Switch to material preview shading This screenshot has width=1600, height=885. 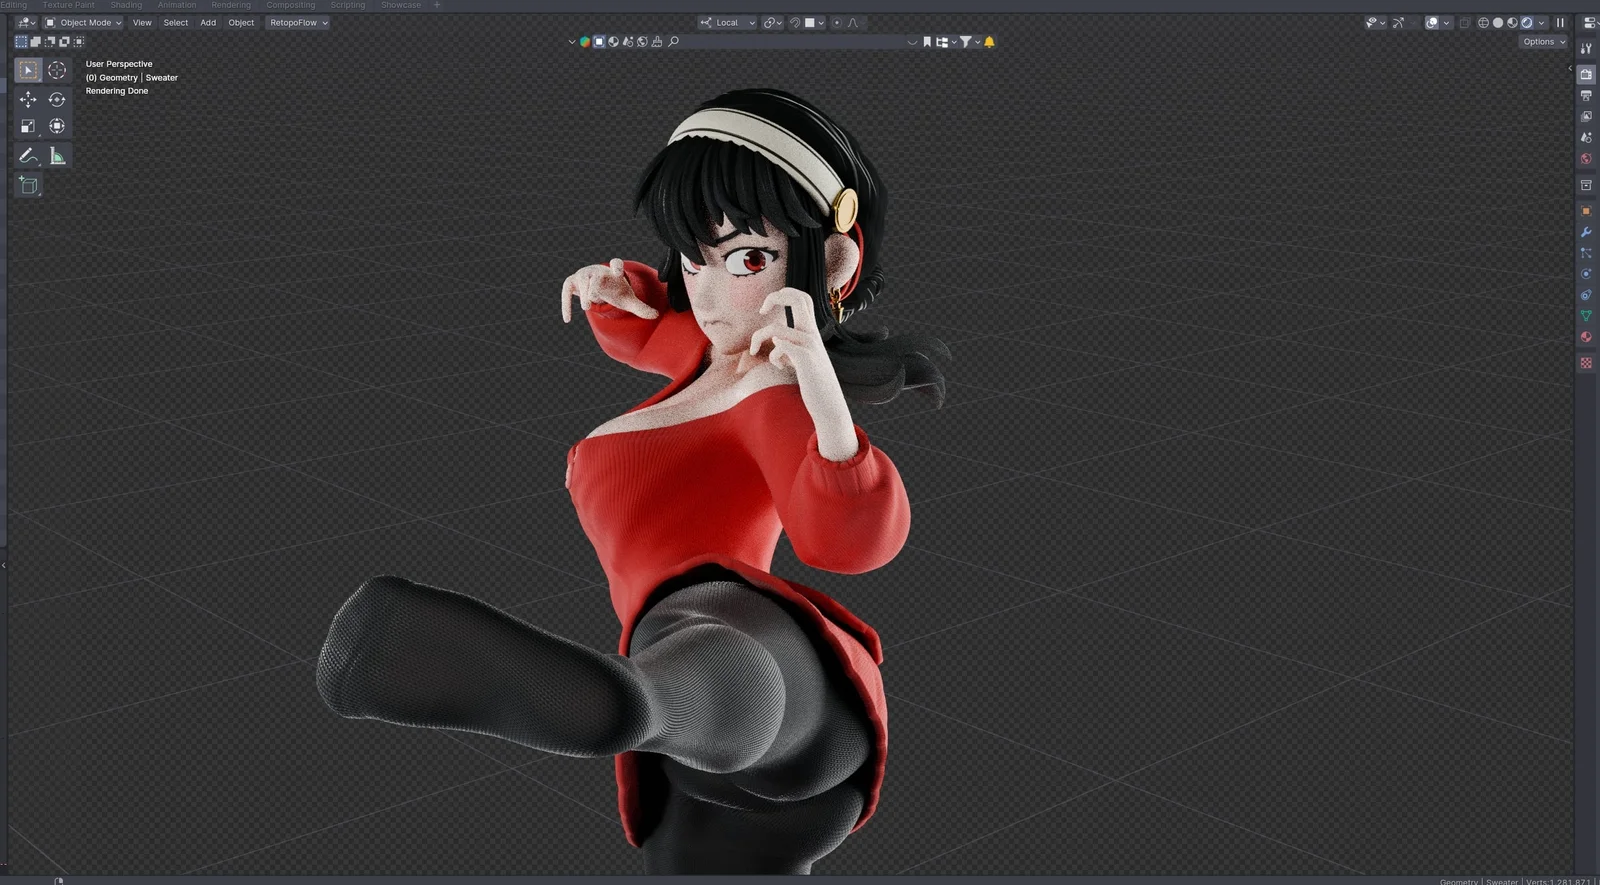tap(1512, 22)
